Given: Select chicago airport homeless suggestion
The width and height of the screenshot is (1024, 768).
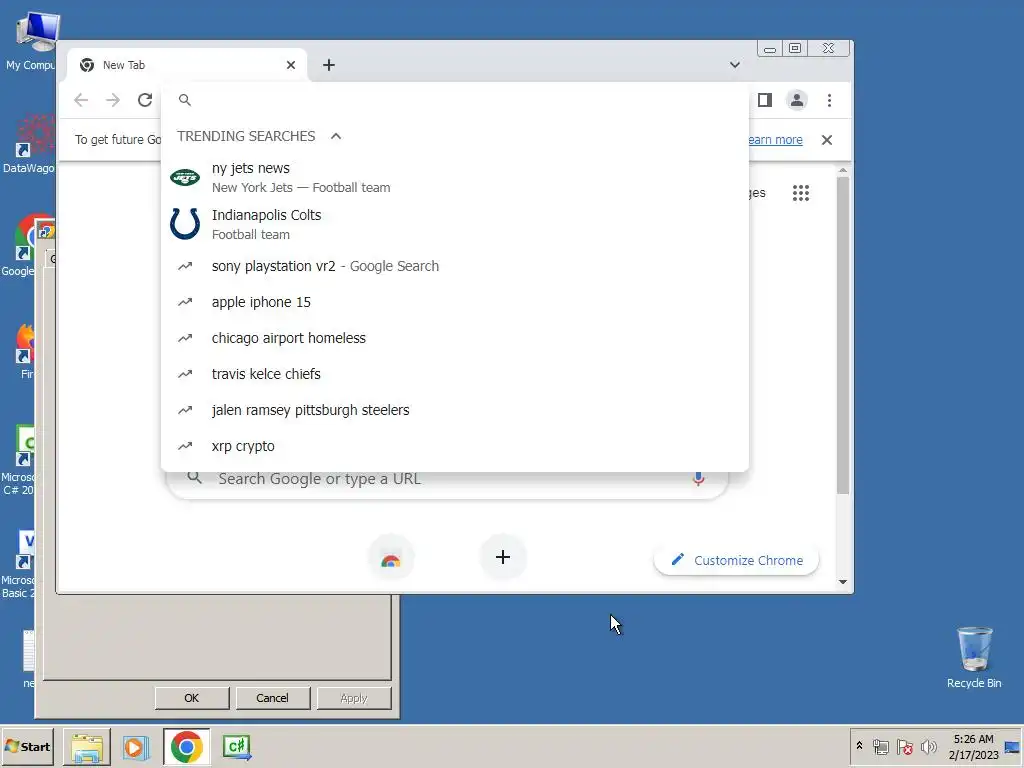Looking at the screenshot, I should pyautogui.click(x=455, y=338).
